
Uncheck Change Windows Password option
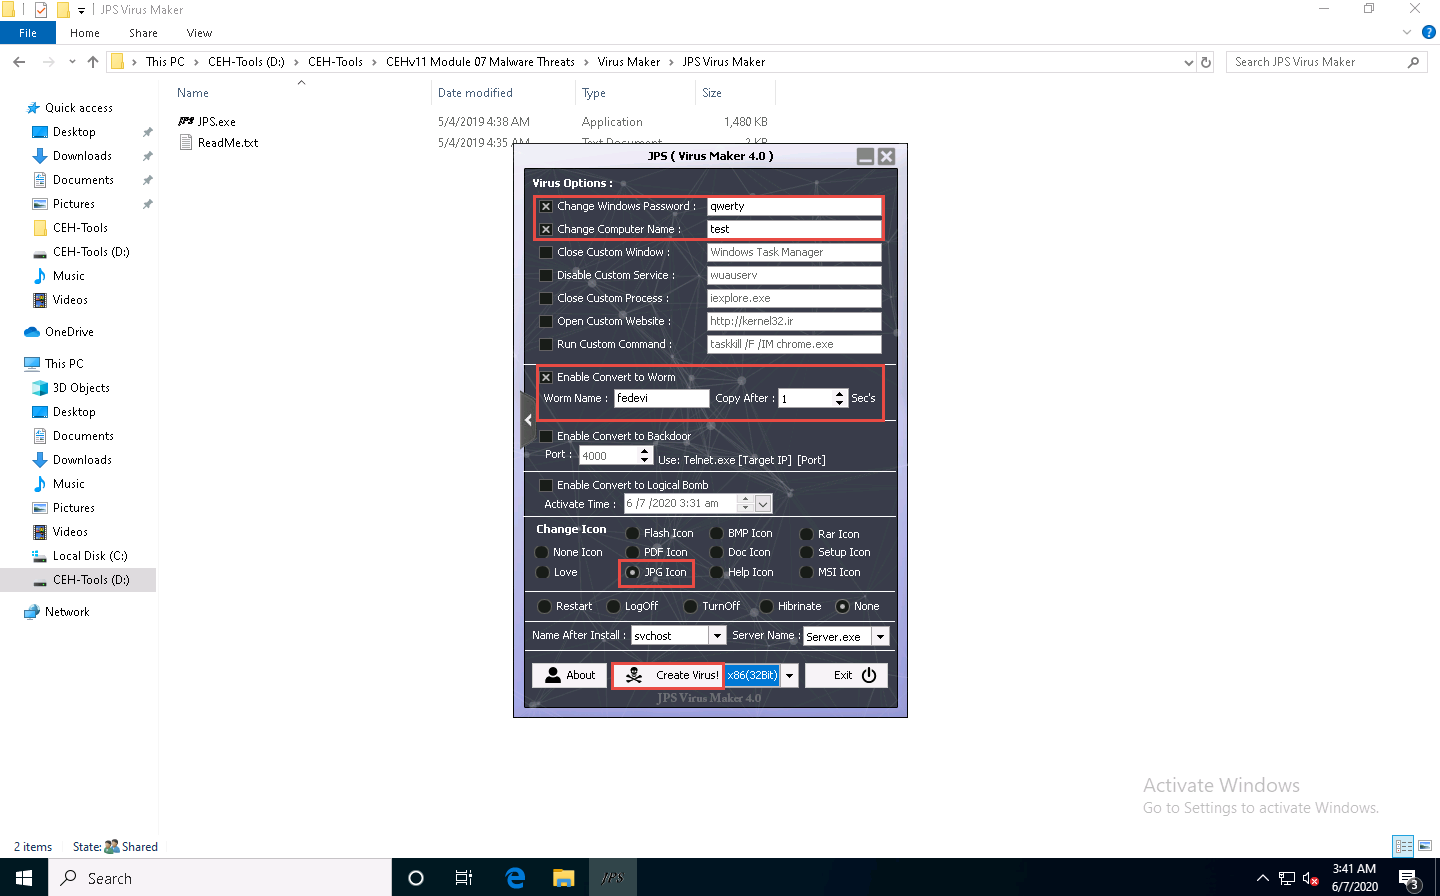tap(546, 207)
